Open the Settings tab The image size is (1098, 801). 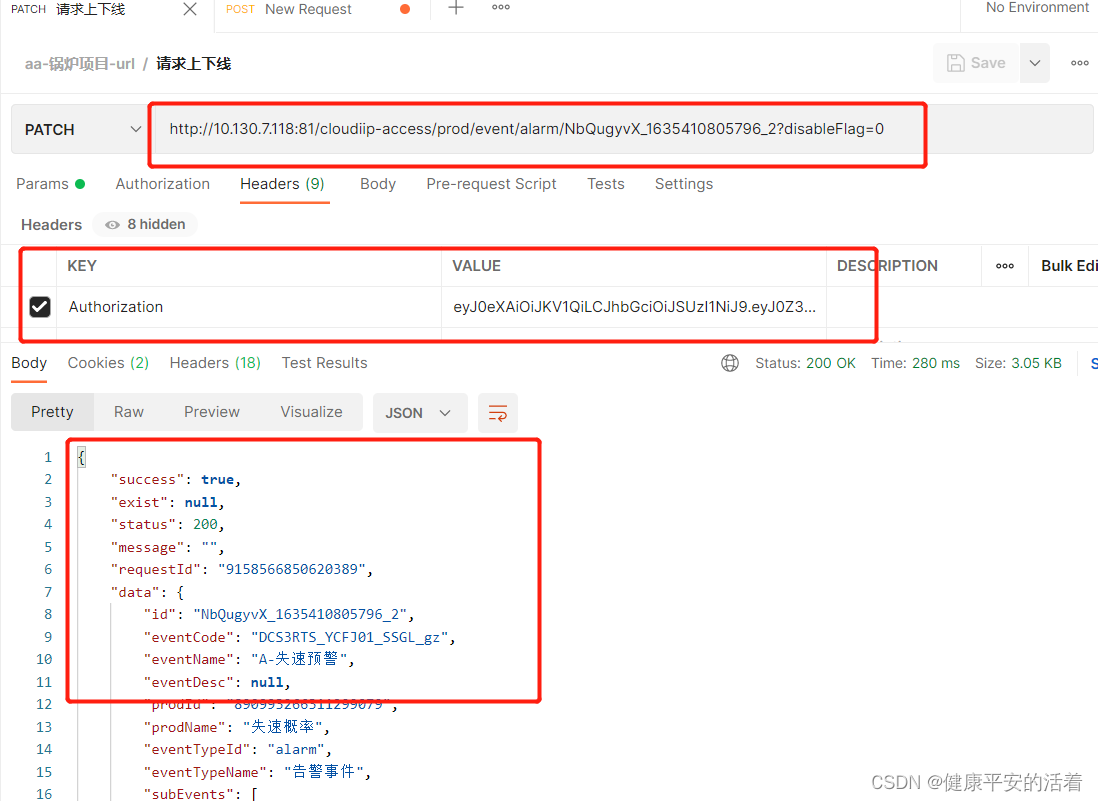[x=683, y=184]
